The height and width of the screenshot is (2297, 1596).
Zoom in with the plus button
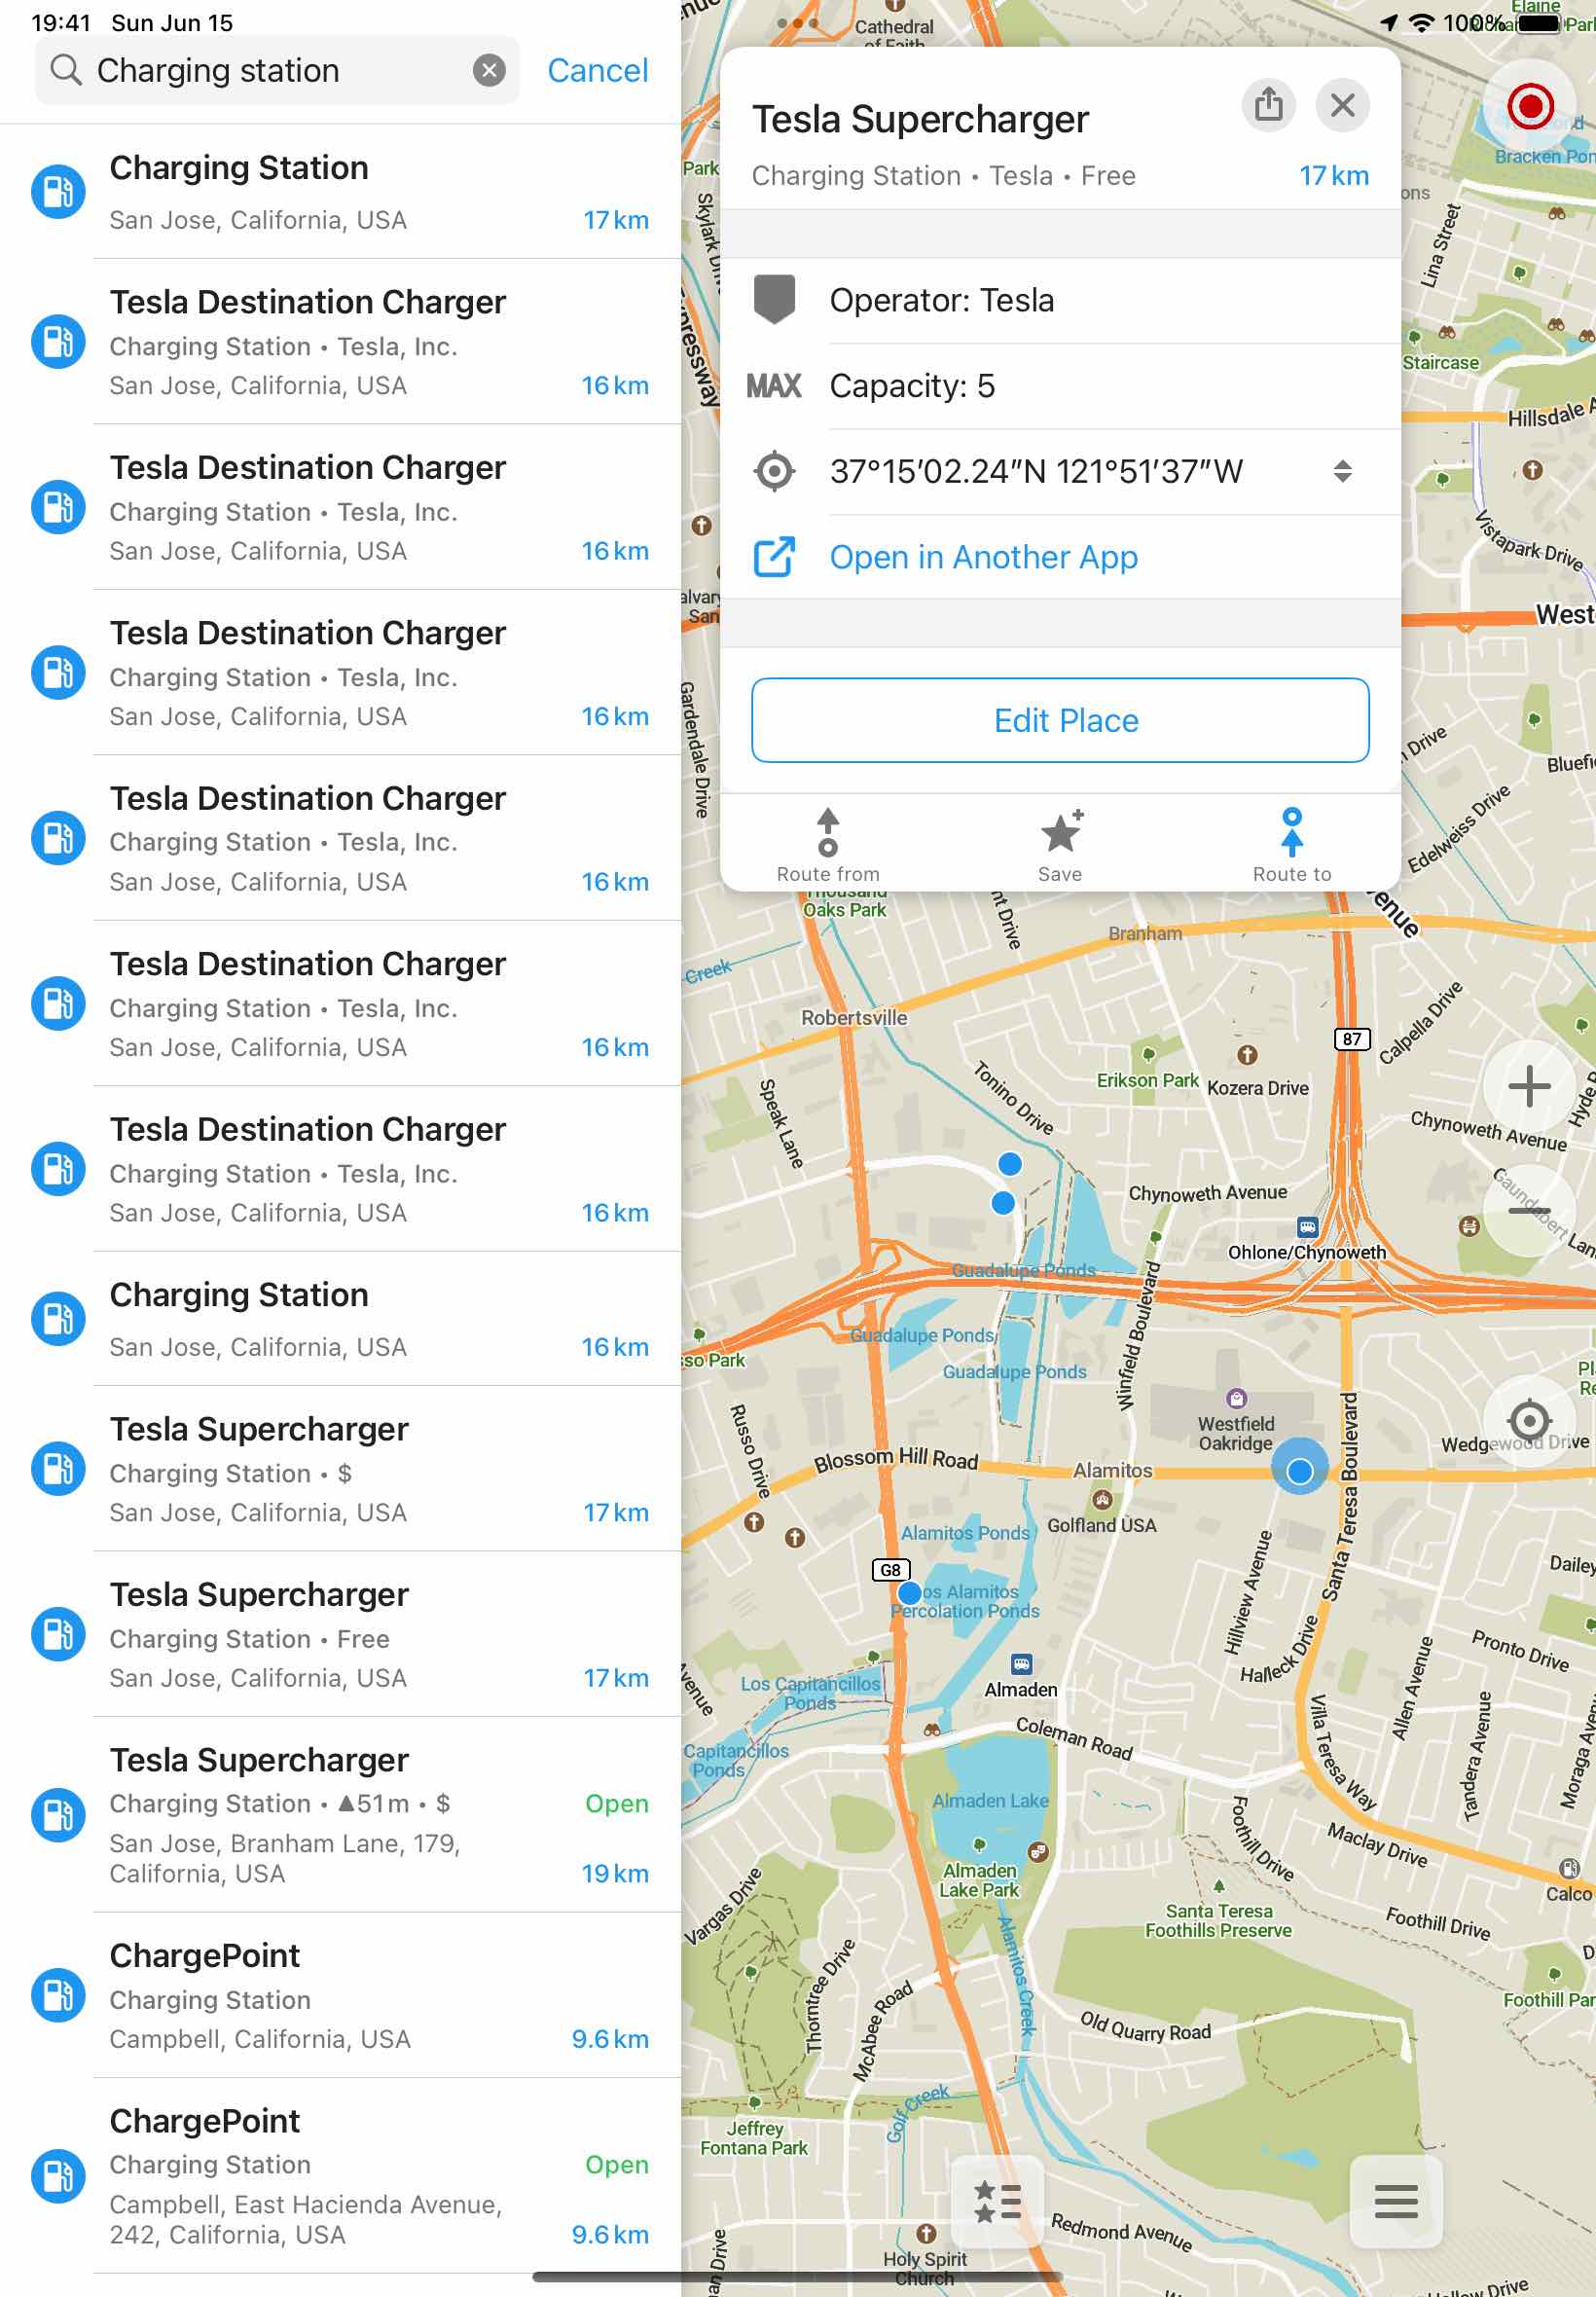(x=1528, y=1086)
